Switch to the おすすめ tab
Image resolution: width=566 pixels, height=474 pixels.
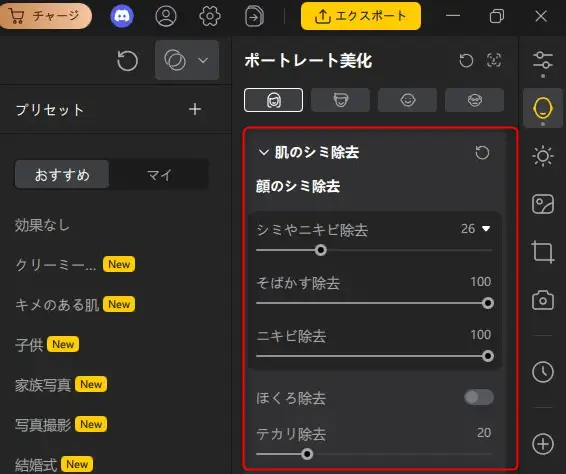[62, 175]
